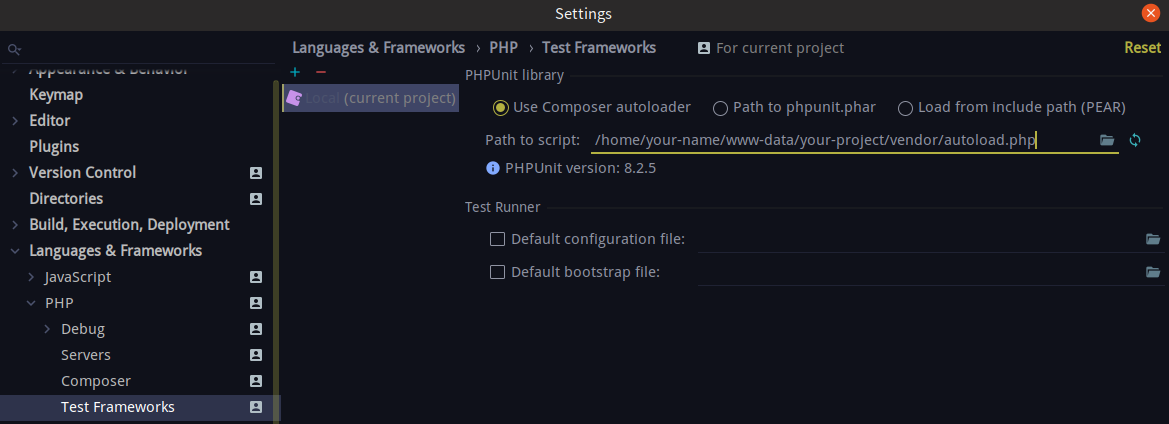This screenshot has height=424, width=1169.
Task: Click the remove configuration minus icon
Action: pyautogui.click(x=320, y=72)
